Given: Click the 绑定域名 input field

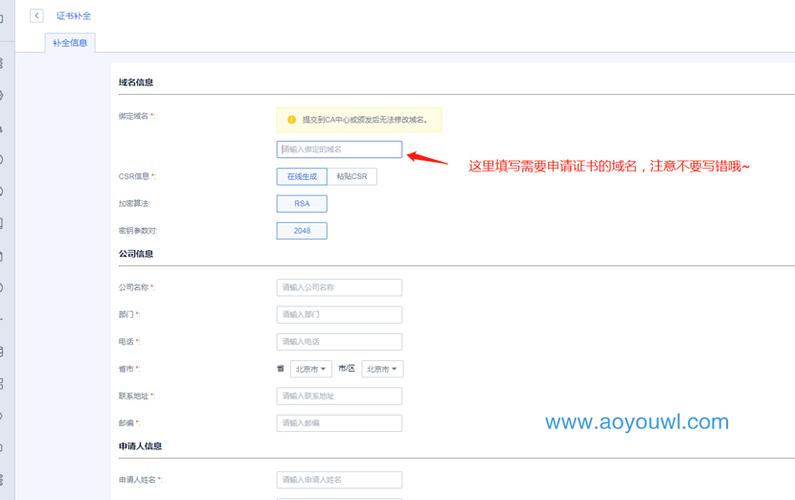Looking at the screenshot, I should [339, 149].
